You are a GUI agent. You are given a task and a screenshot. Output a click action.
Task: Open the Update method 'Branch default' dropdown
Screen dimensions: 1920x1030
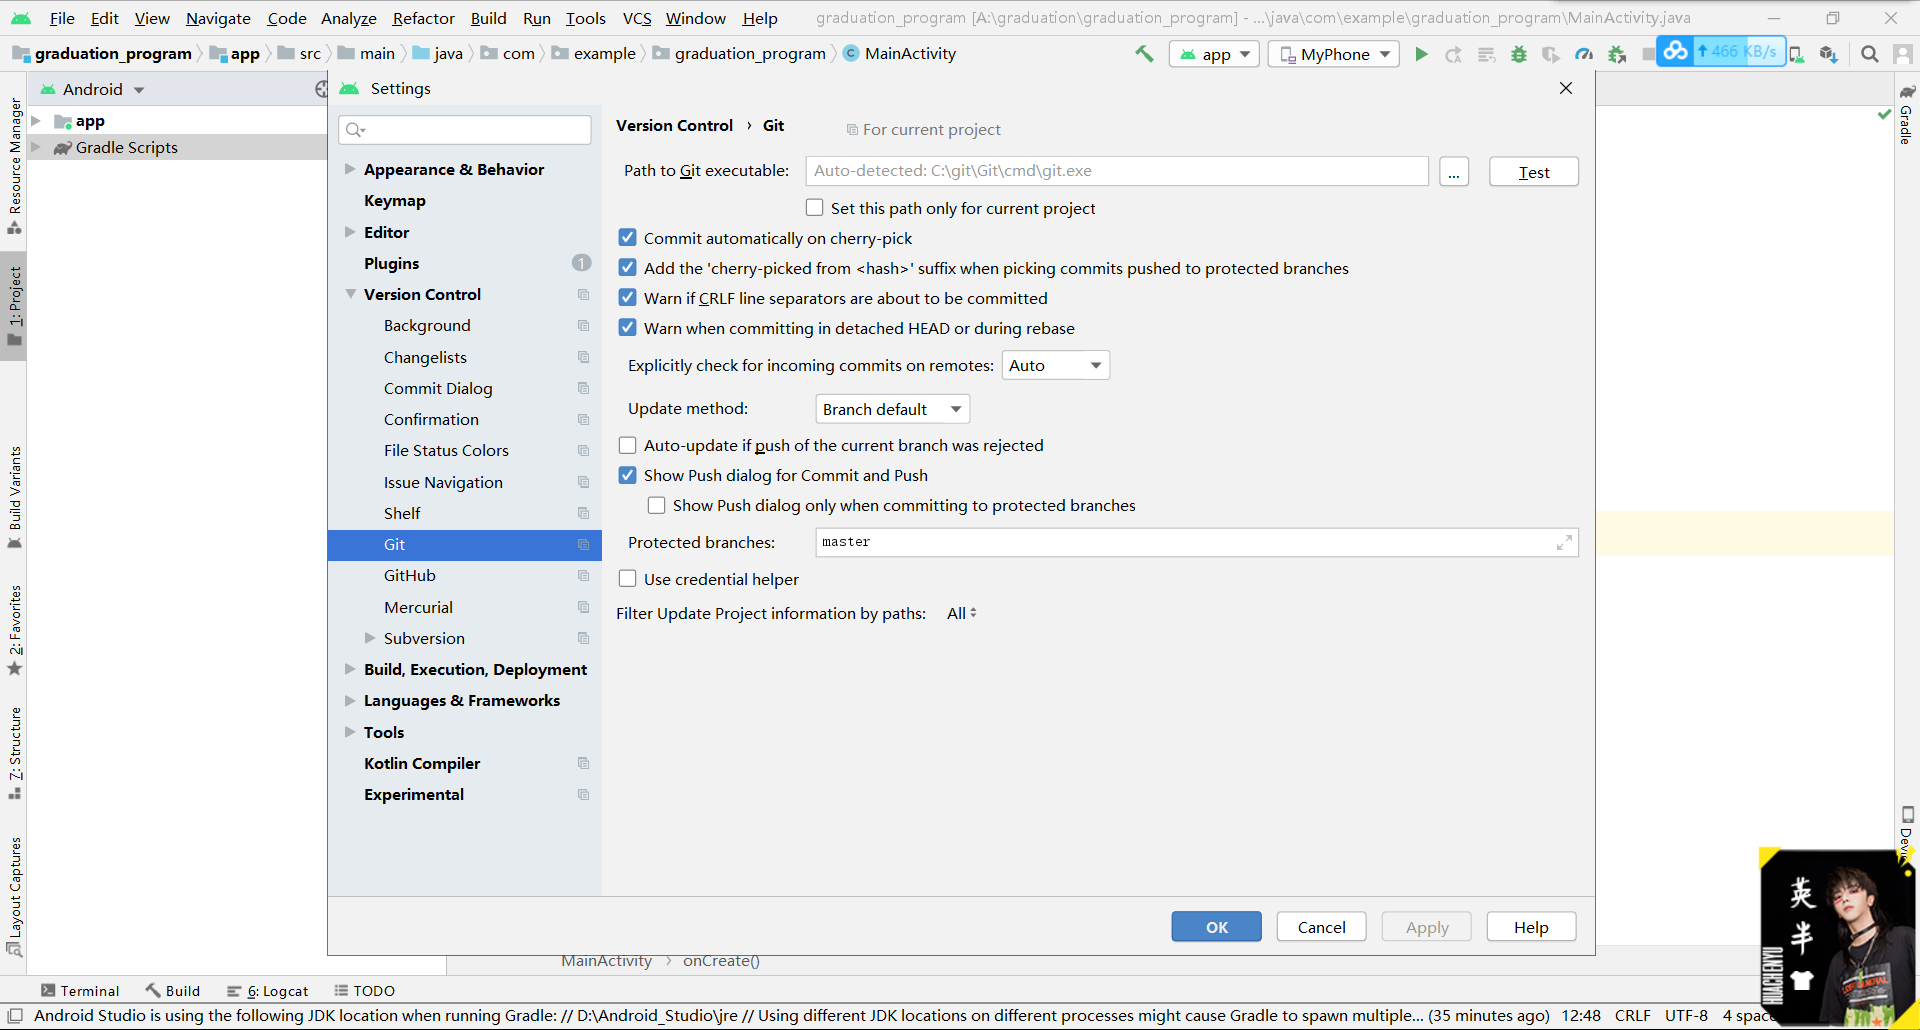tap(892, 409)
